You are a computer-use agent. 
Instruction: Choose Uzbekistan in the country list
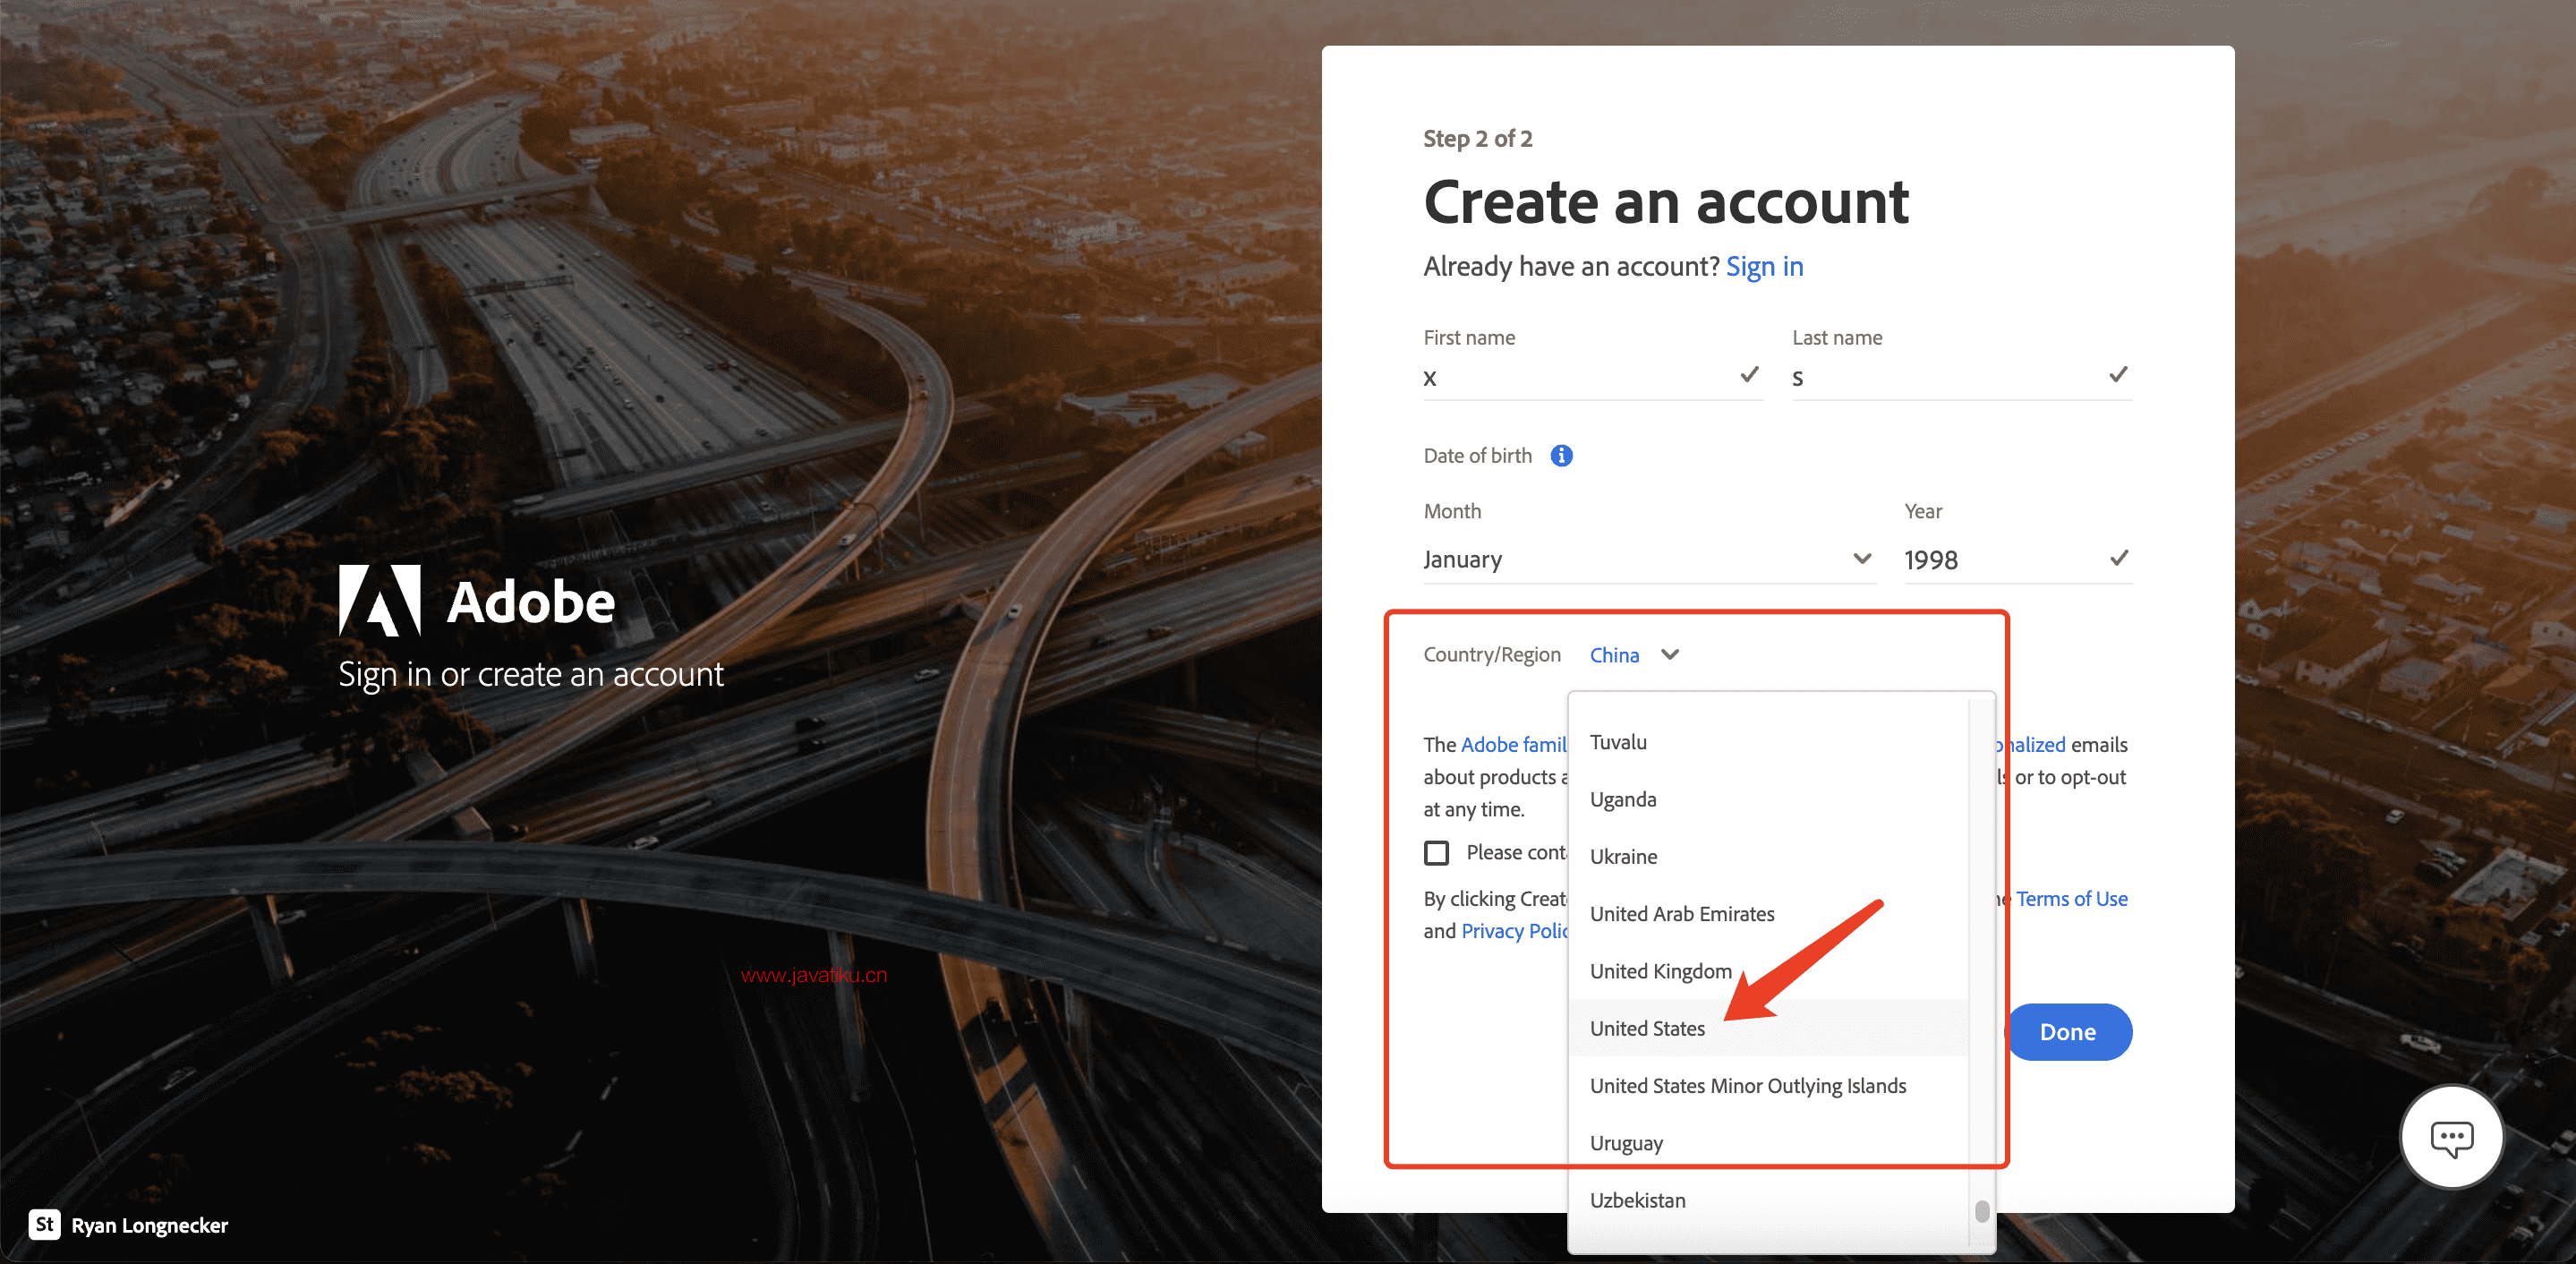tap(1768, 1200)
